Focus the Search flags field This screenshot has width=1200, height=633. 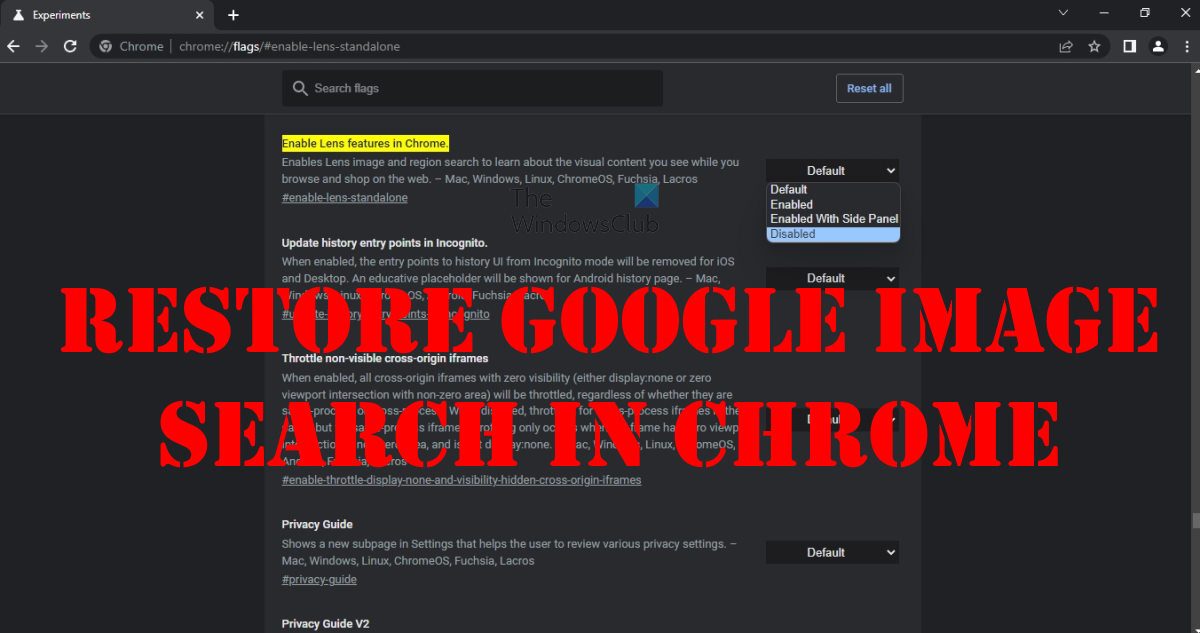pyautogui.click(x=472, y=88)
